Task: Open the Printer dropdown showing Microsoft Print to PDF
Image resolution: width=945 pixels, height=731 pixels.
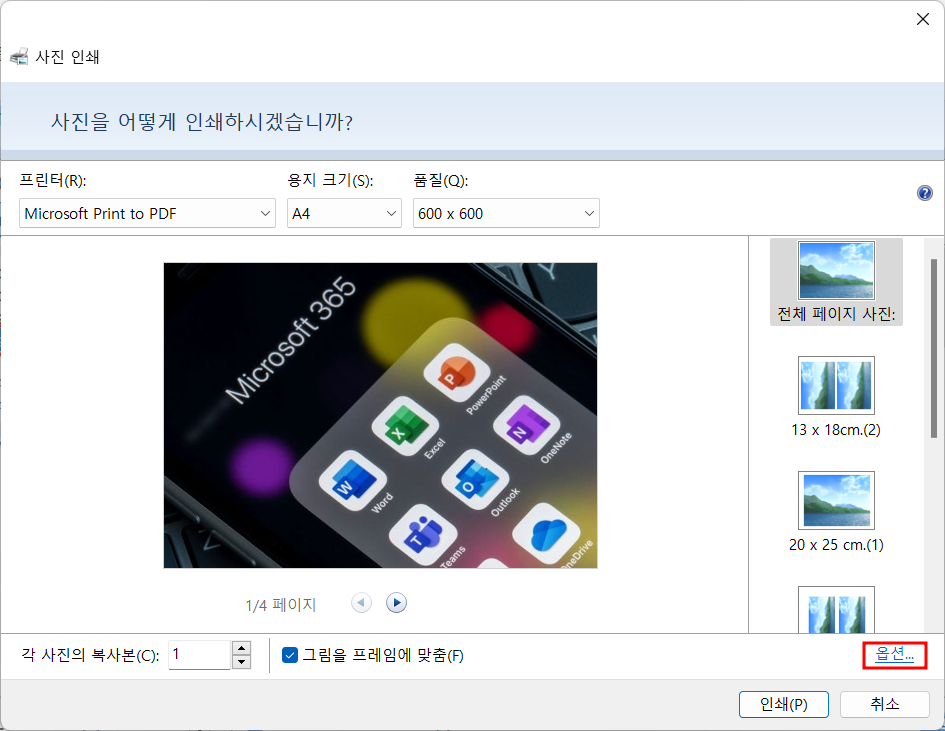Action: (147, 213)
